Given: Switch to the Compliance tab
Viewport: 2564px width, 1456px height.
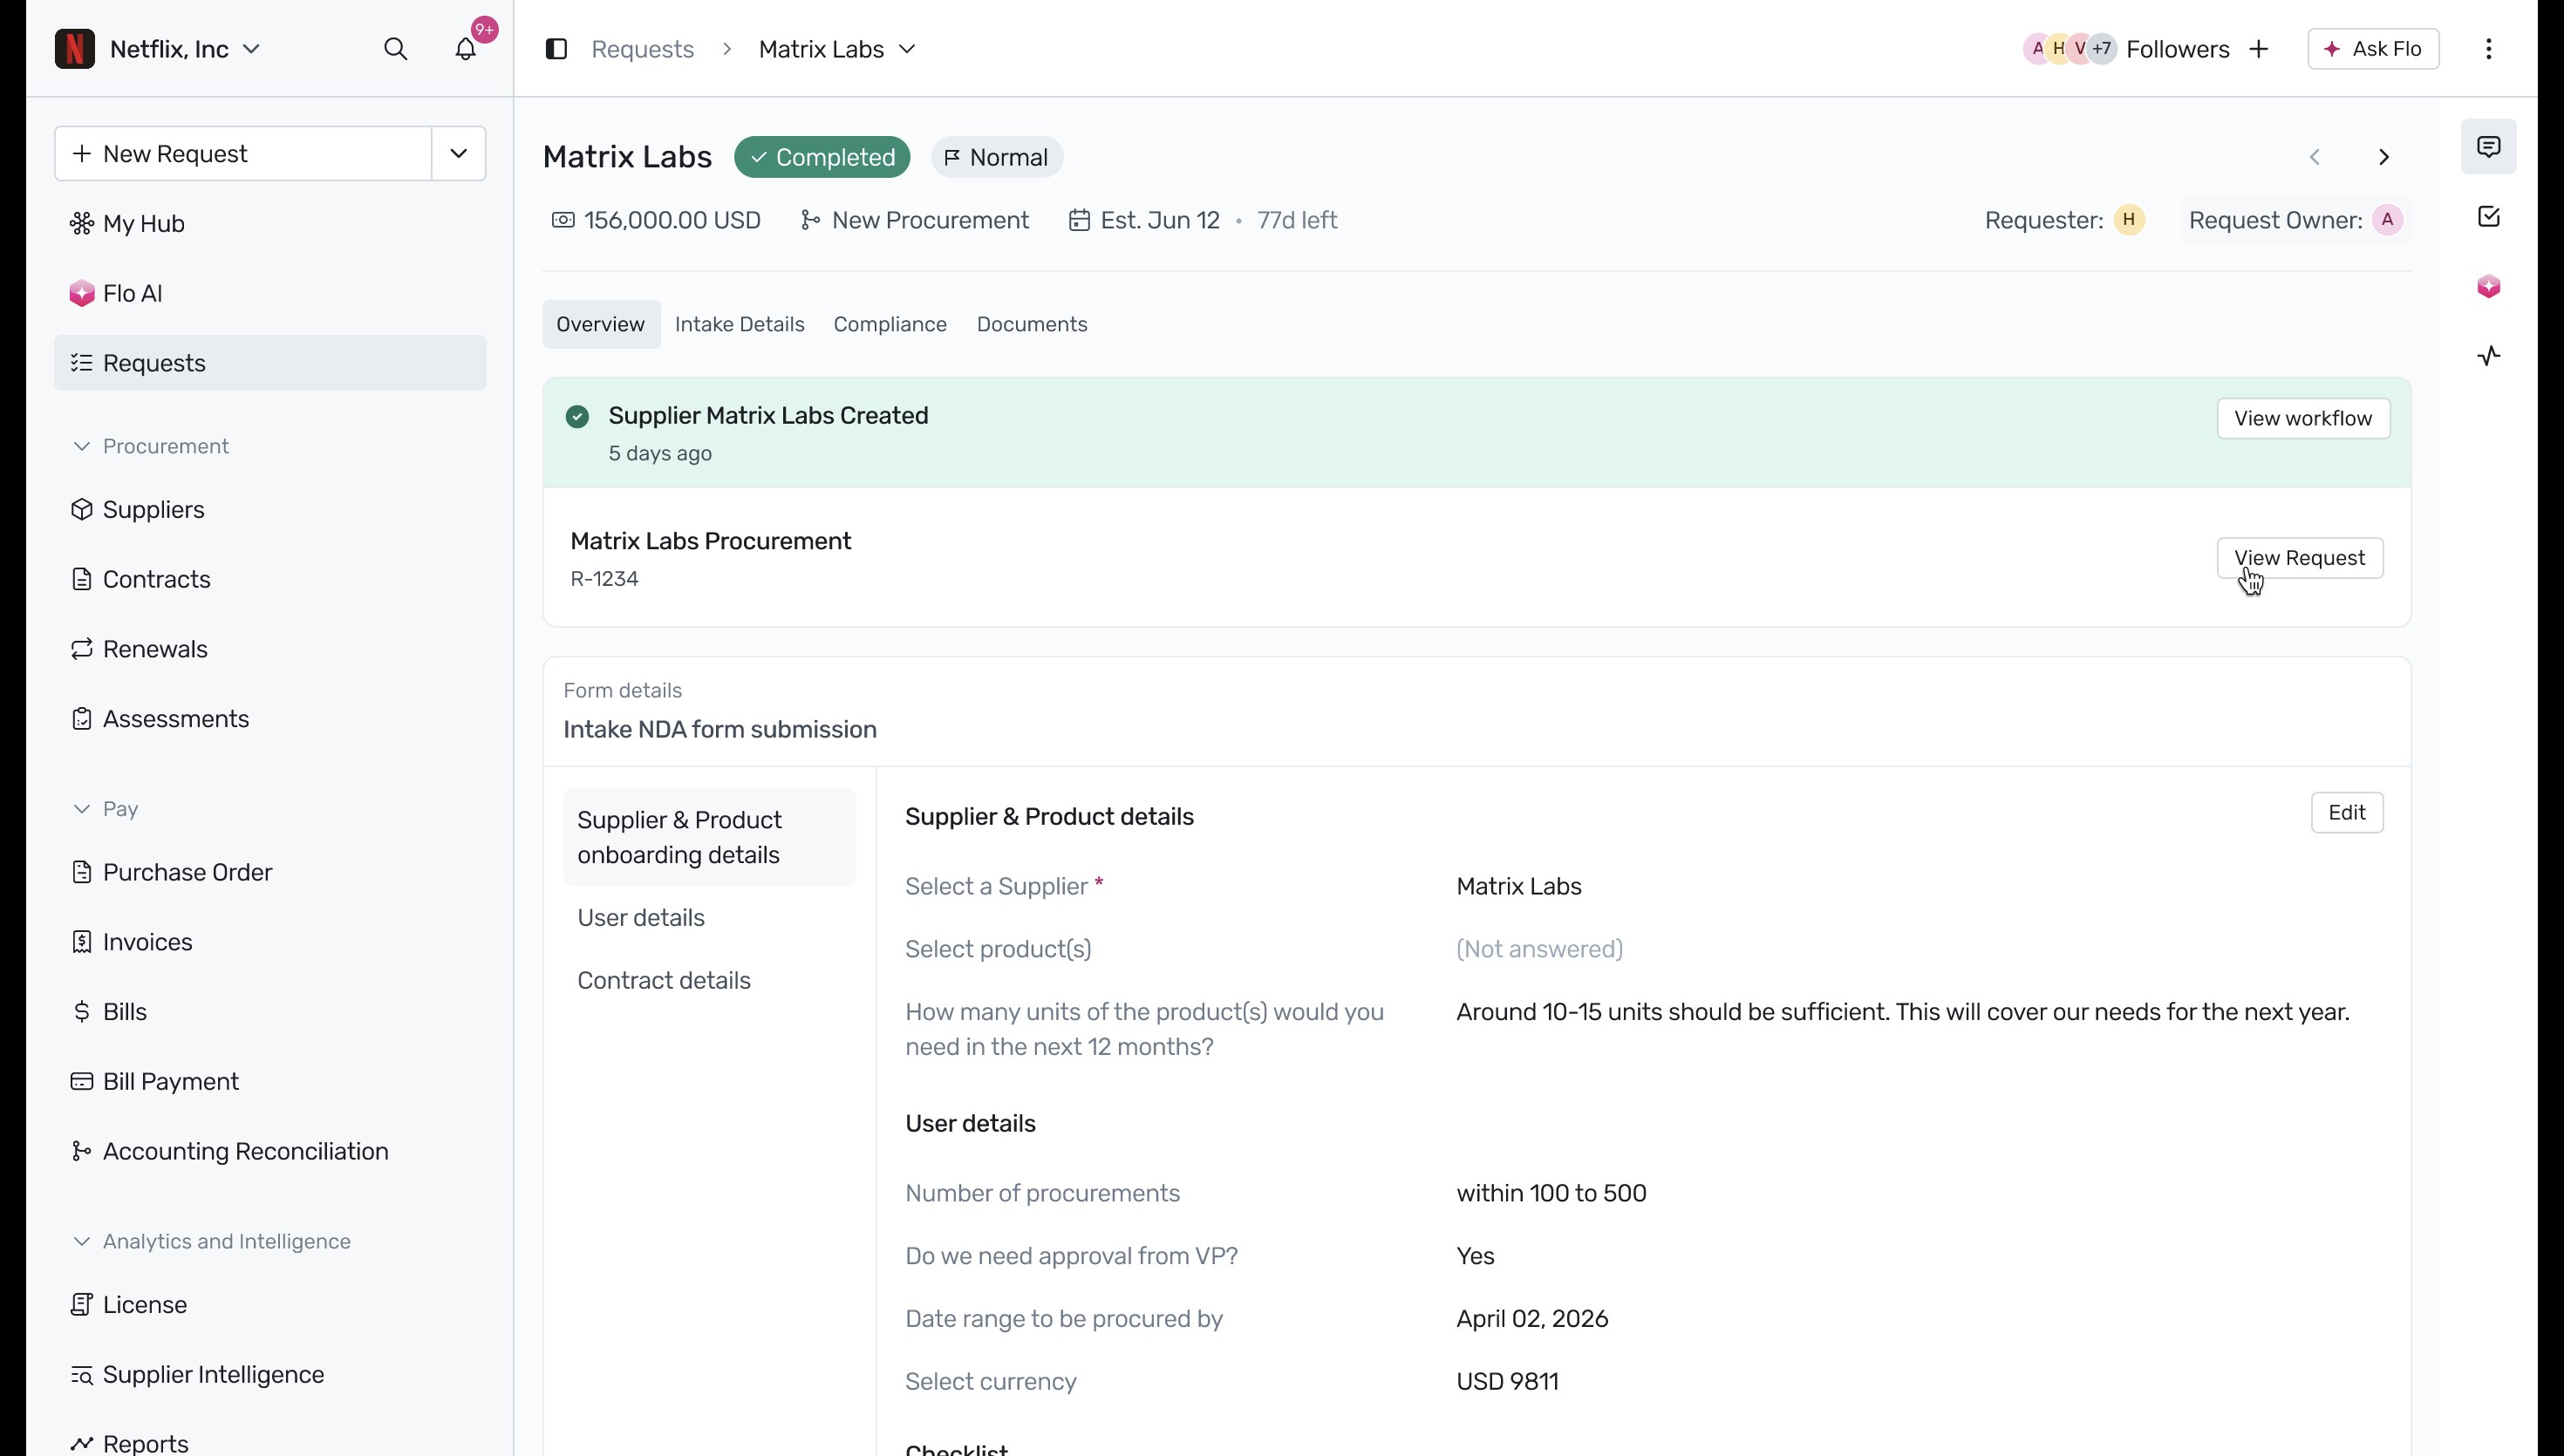Looking at the screenshot, I should pyautogui.click(x=890, y=324).
